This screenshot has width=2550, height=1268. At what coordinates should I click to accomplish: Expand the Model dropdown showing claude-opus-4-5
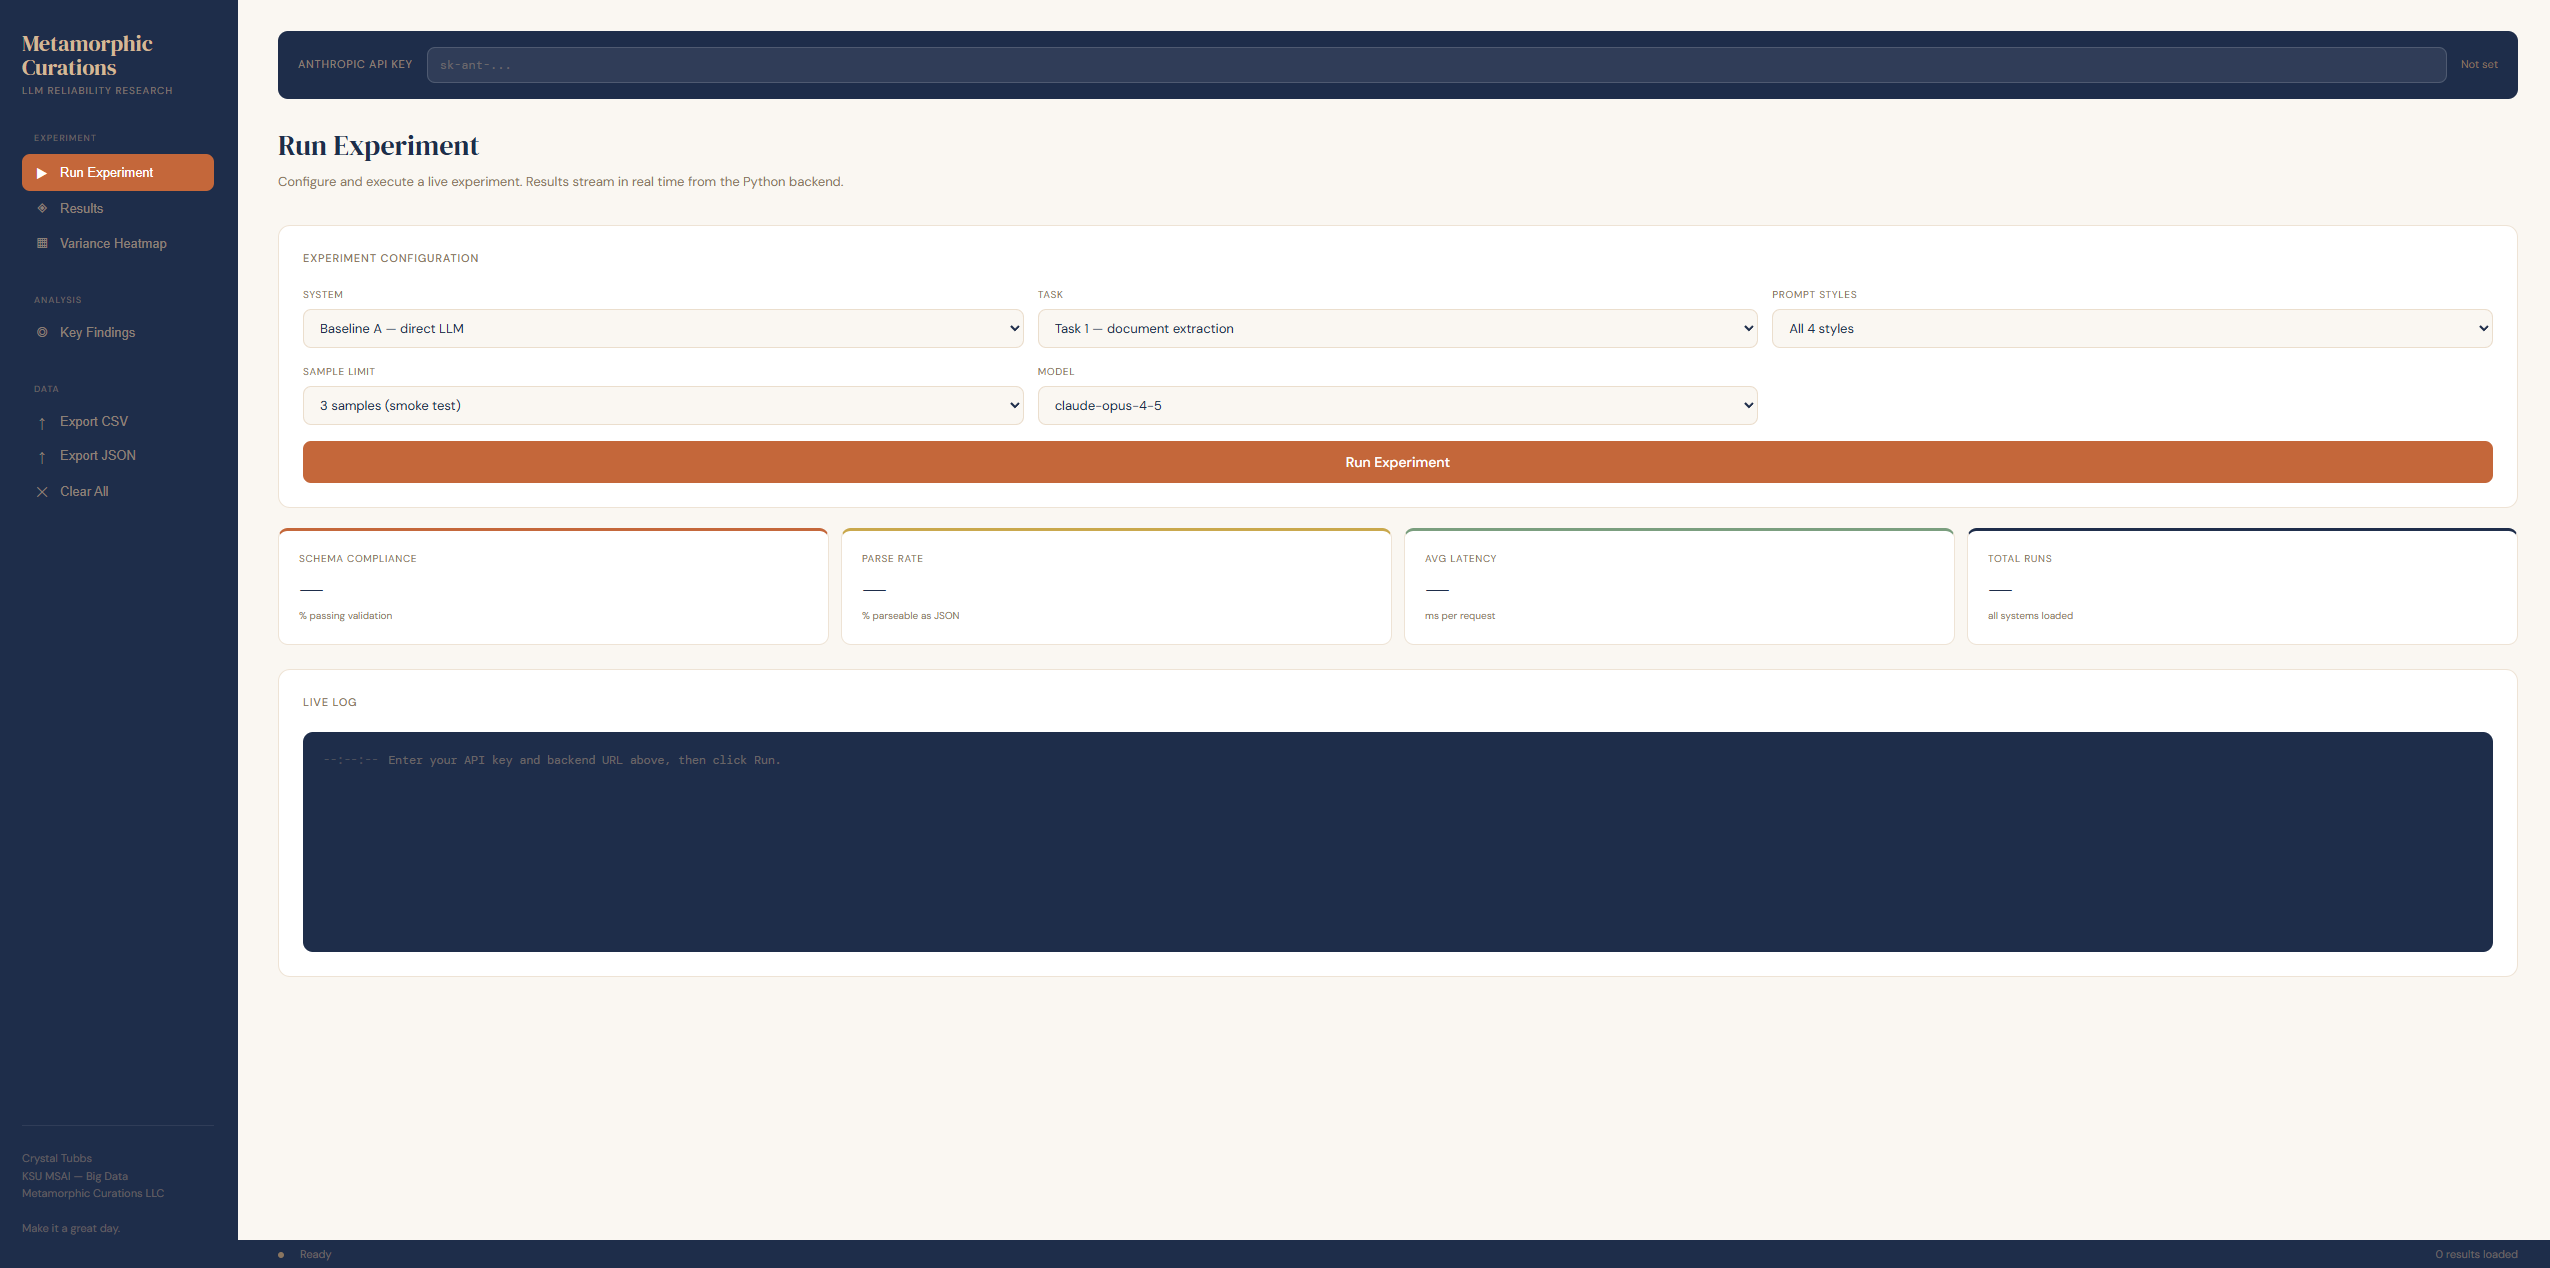click(x=1397, y=405)
